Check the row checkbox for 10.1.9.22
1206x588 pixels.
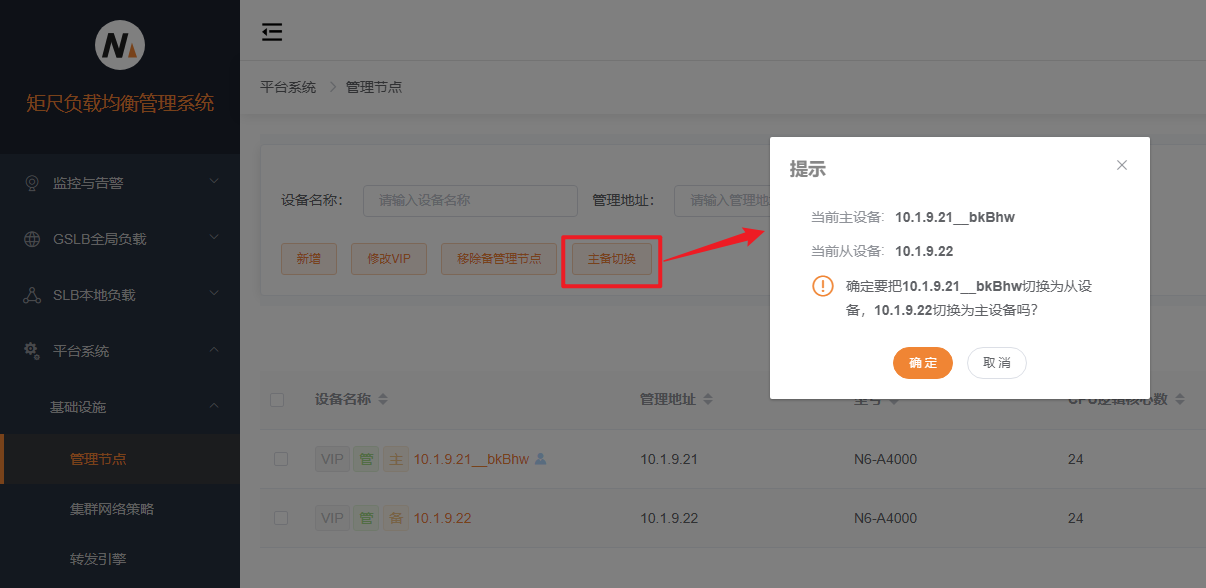pos(281,518)
